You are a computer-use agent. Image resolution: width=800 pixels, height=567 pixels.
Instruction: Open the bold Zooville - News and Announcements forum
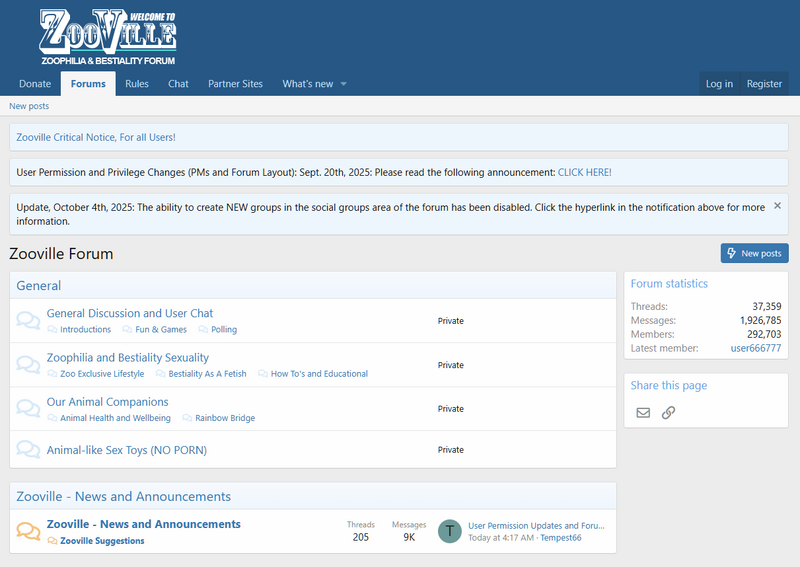point(143,524)
